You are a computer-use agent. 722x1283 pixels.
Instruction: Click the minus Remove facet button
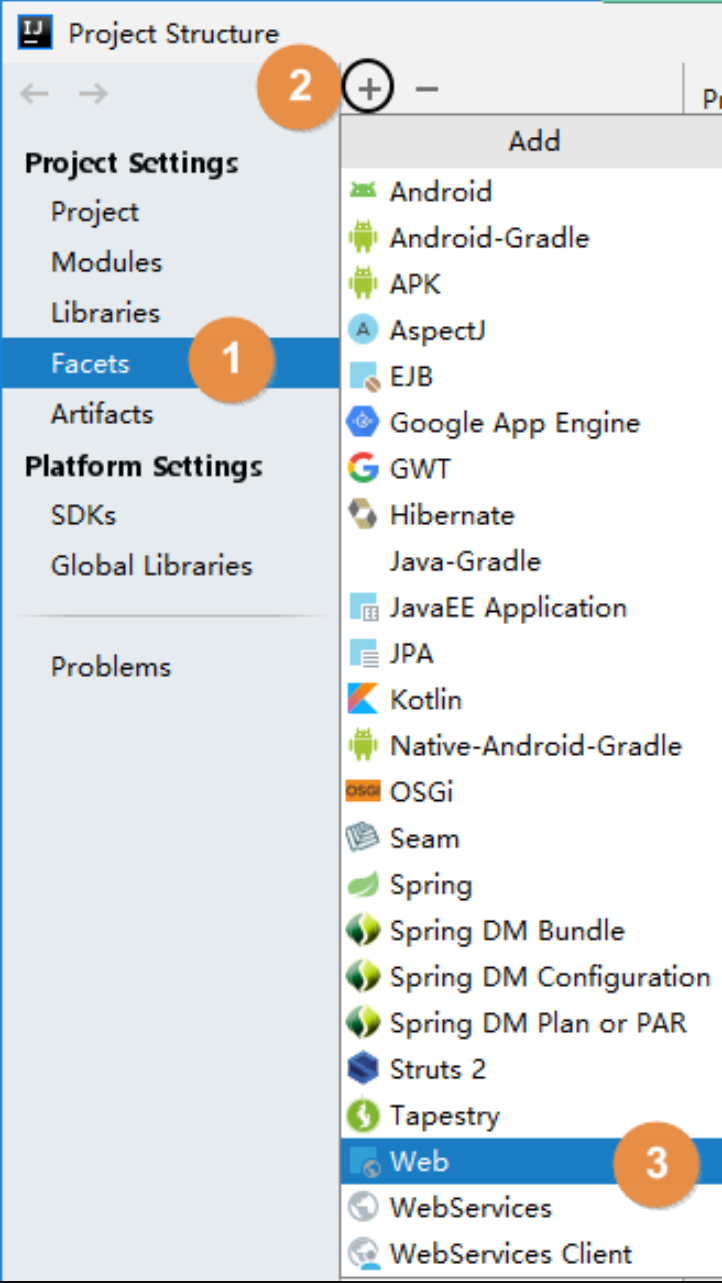[427, 90]
